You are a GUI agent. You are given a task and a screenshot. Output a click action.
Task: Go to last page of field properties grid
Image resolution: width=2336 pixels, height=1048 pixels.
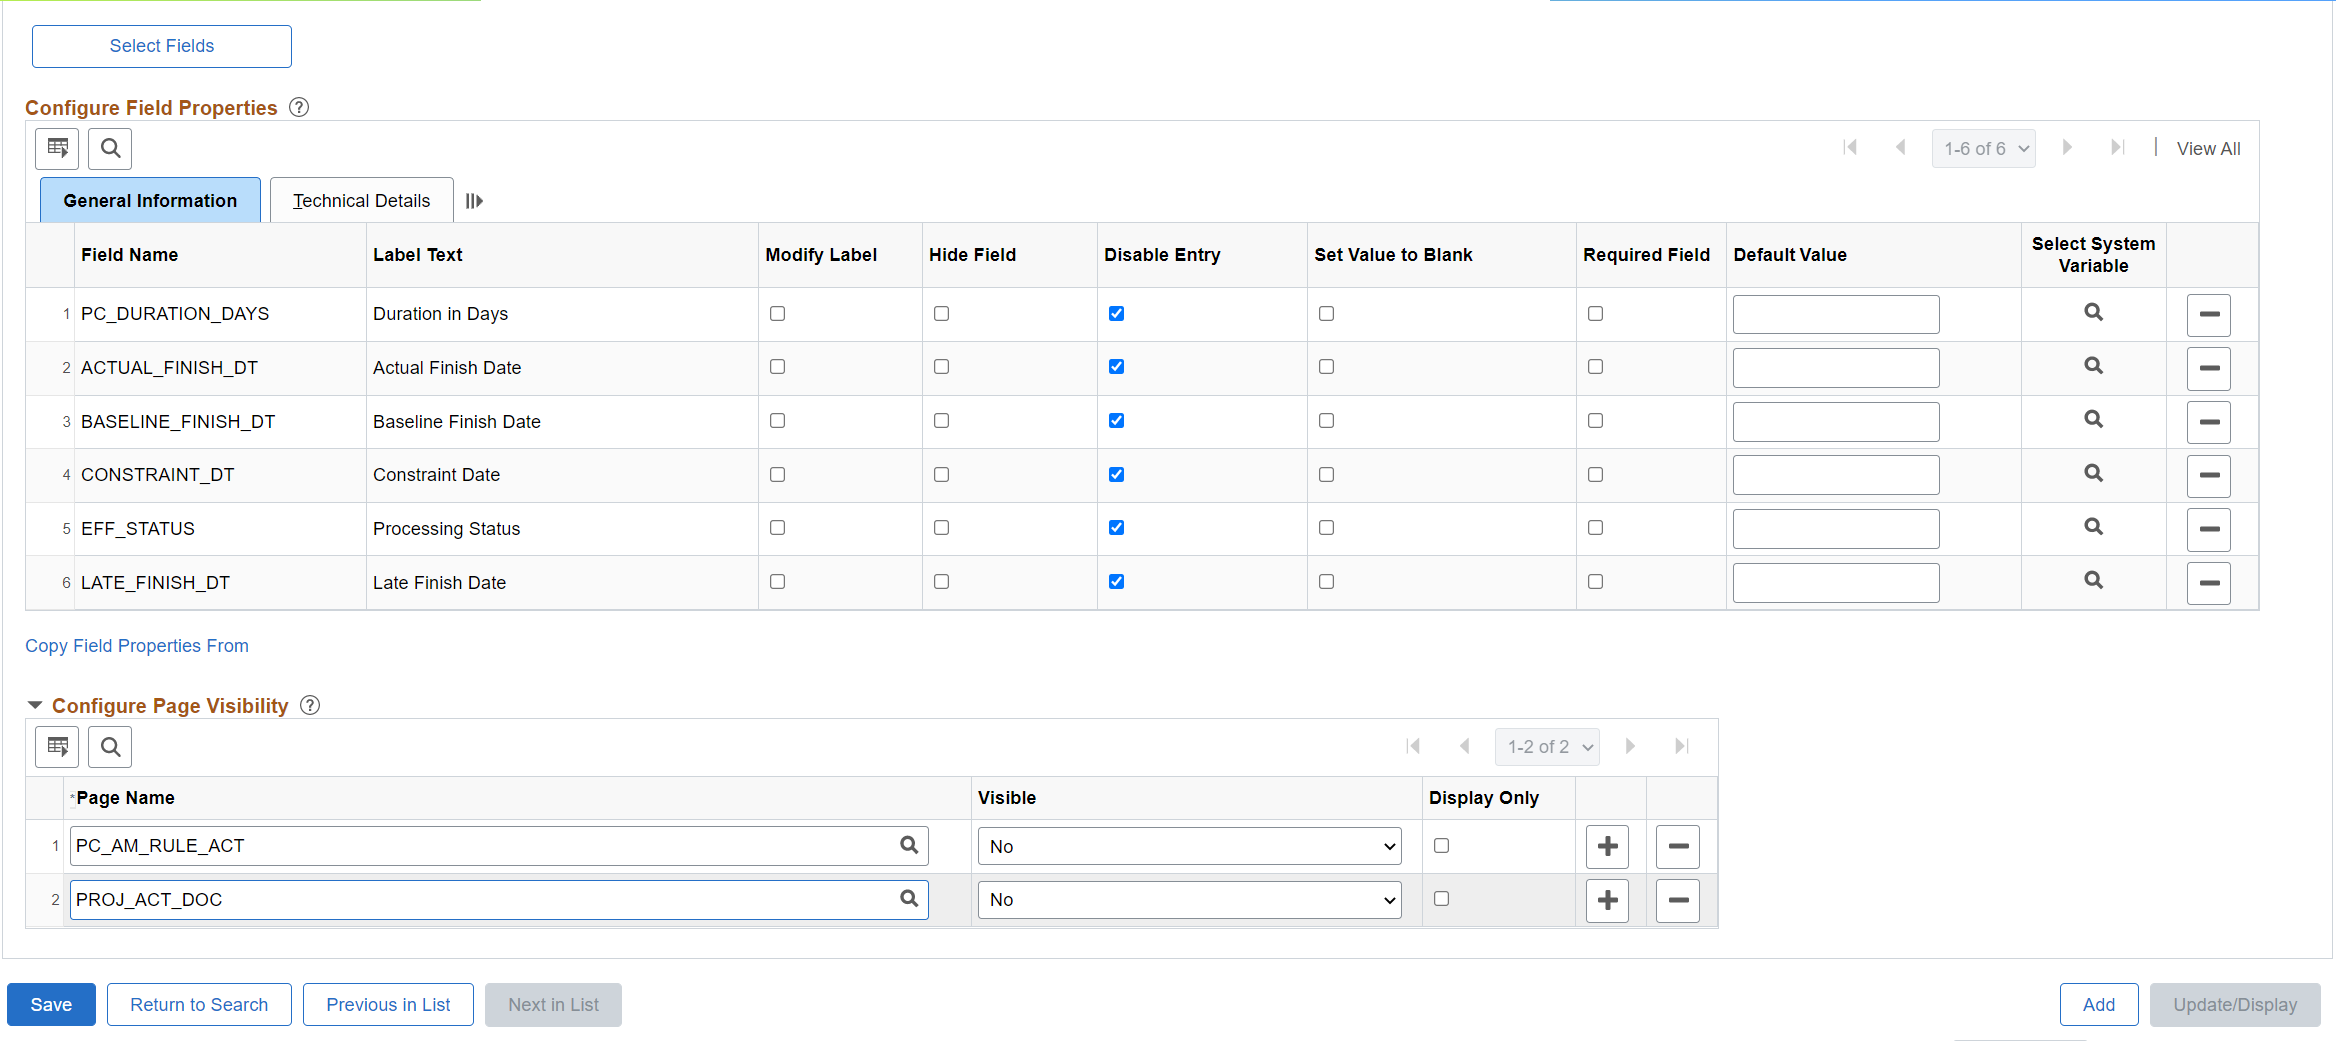(2117, 148)
